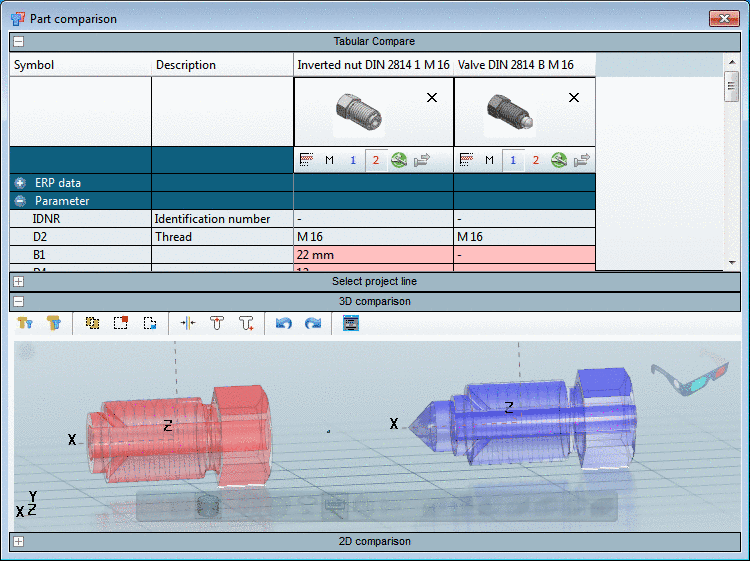Assign Valve to view 2
This screenshot has width=750, height=561.
click(536, 160)
